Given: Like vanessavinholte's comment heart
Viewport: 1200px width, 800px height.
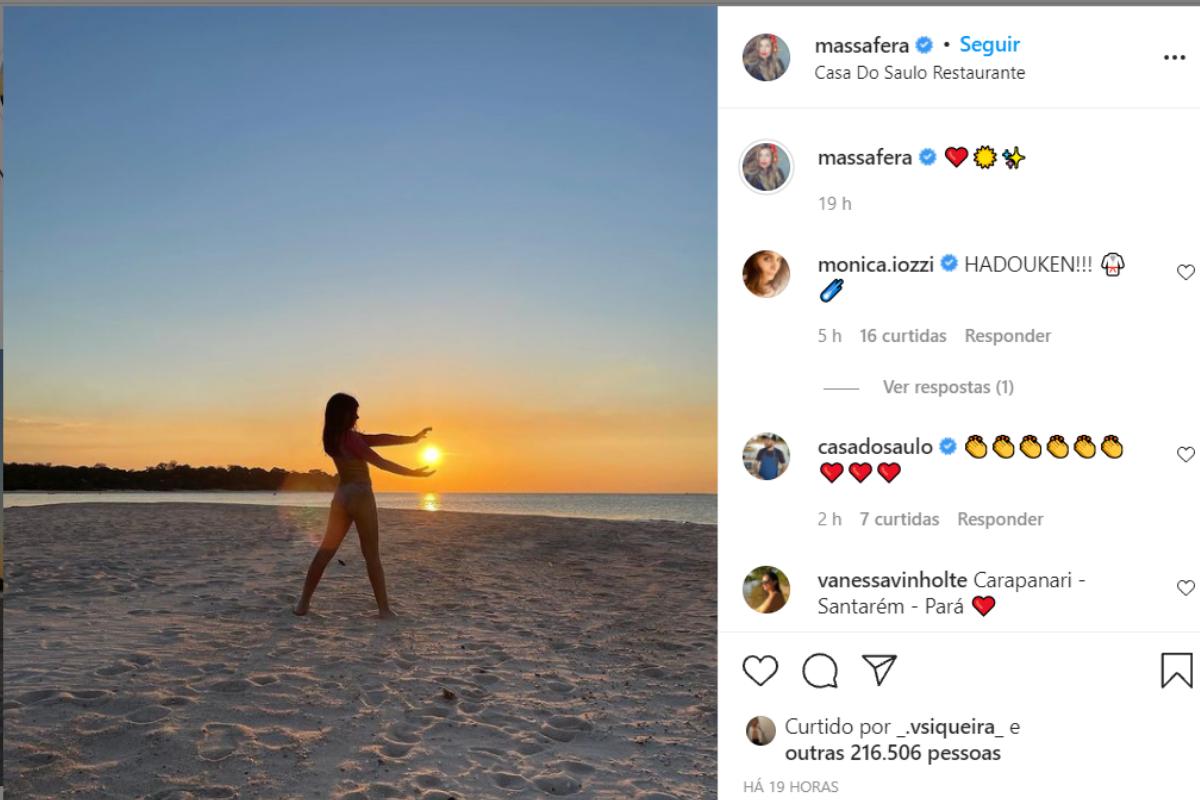Looking at the screenshot, I should tap(1185, 588).
